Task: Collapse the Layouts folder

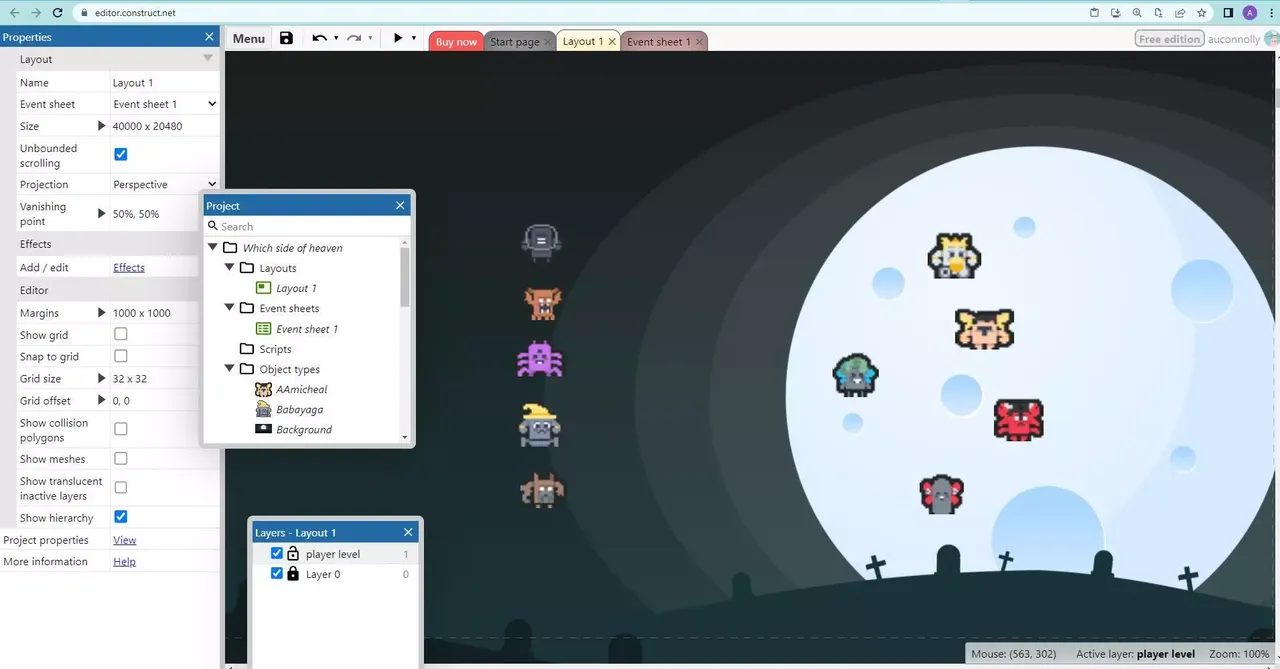Action: coord(229,268)
